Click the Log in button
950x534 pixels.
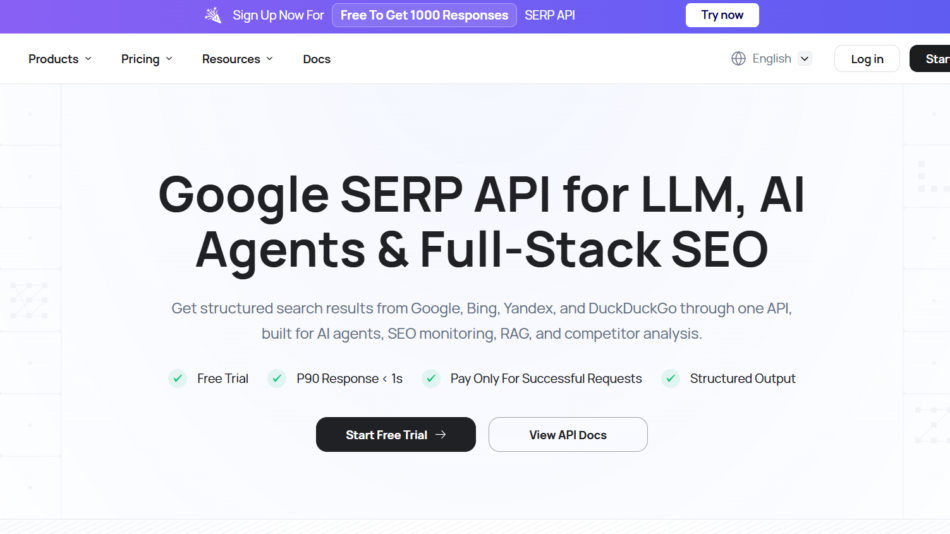tap(867, 59)
